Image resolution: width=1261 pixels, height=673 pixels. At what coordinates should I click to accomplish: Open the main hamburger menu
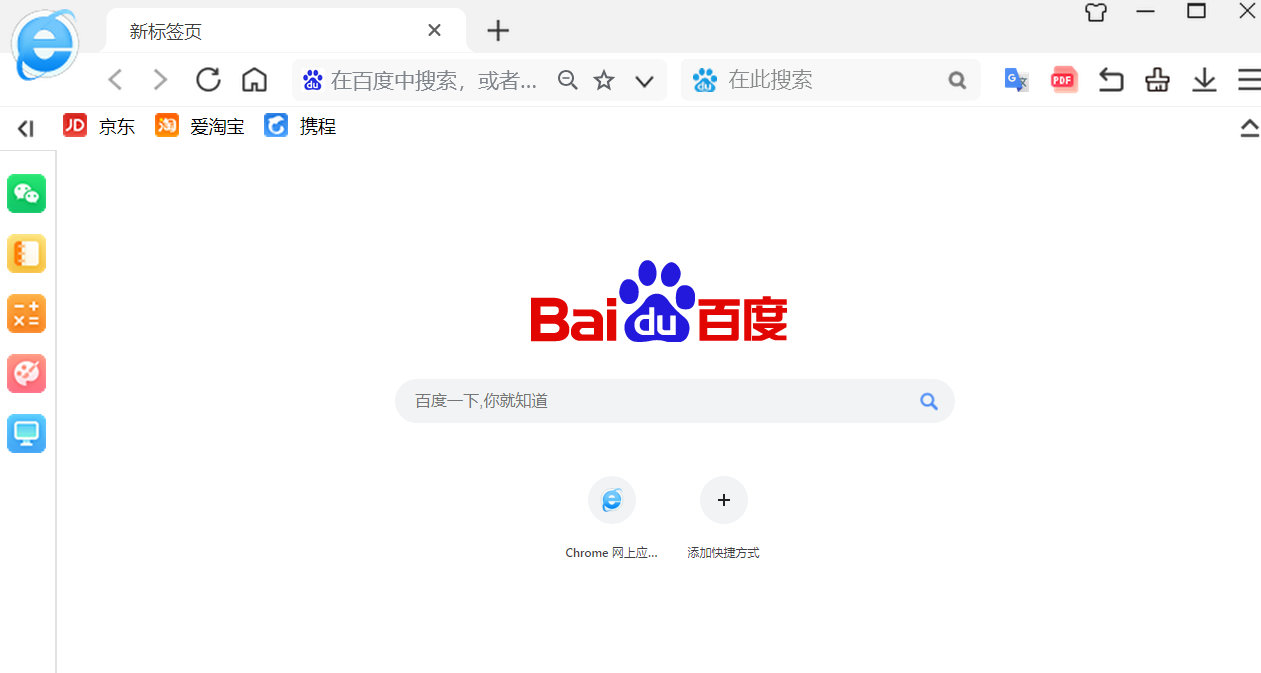coord(1249,80)
